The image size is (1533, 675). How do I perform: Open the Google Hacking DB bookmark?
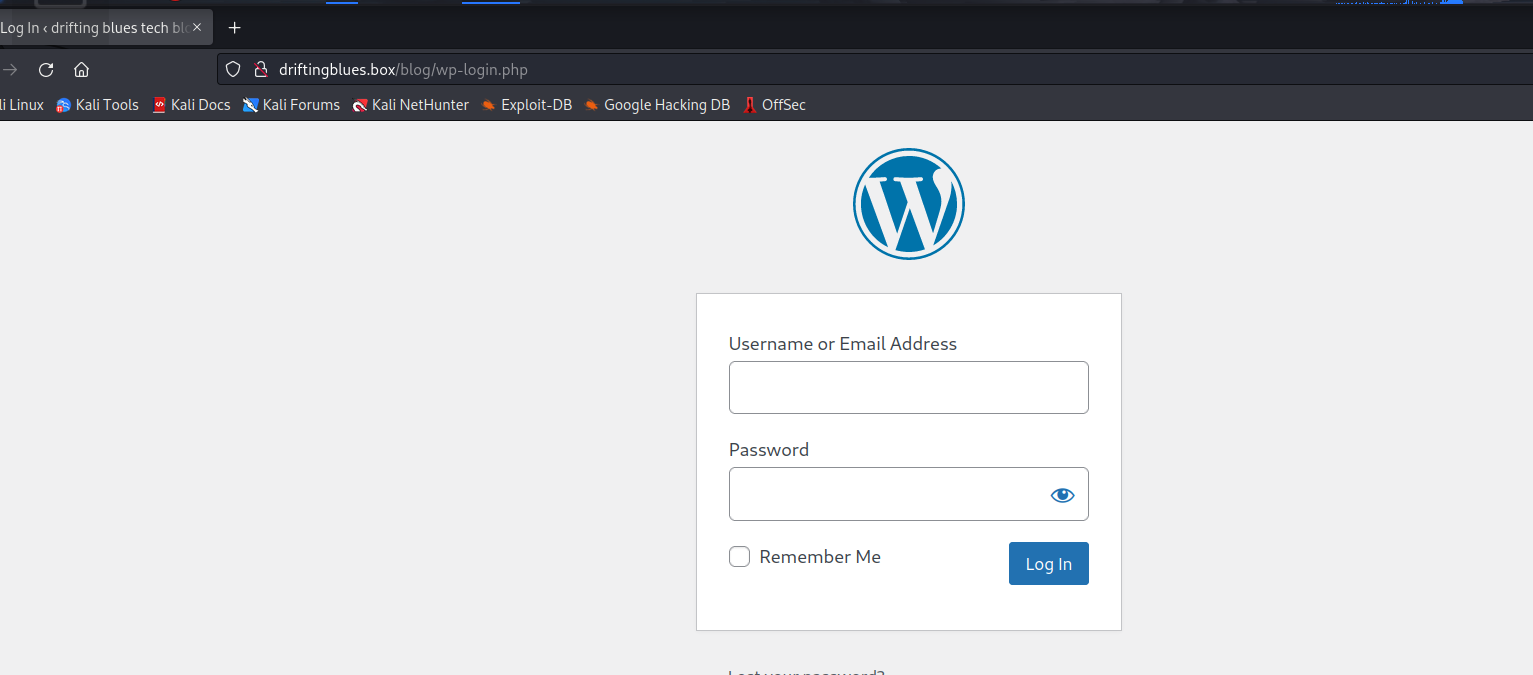(x=657, y=105)
